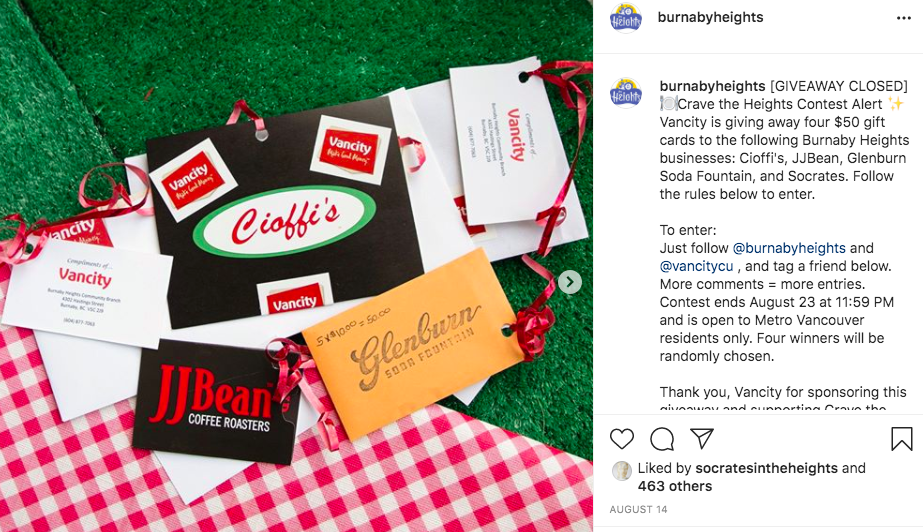Follow the @vancitycu mention link
923x532 pixels.
(696, 267)
